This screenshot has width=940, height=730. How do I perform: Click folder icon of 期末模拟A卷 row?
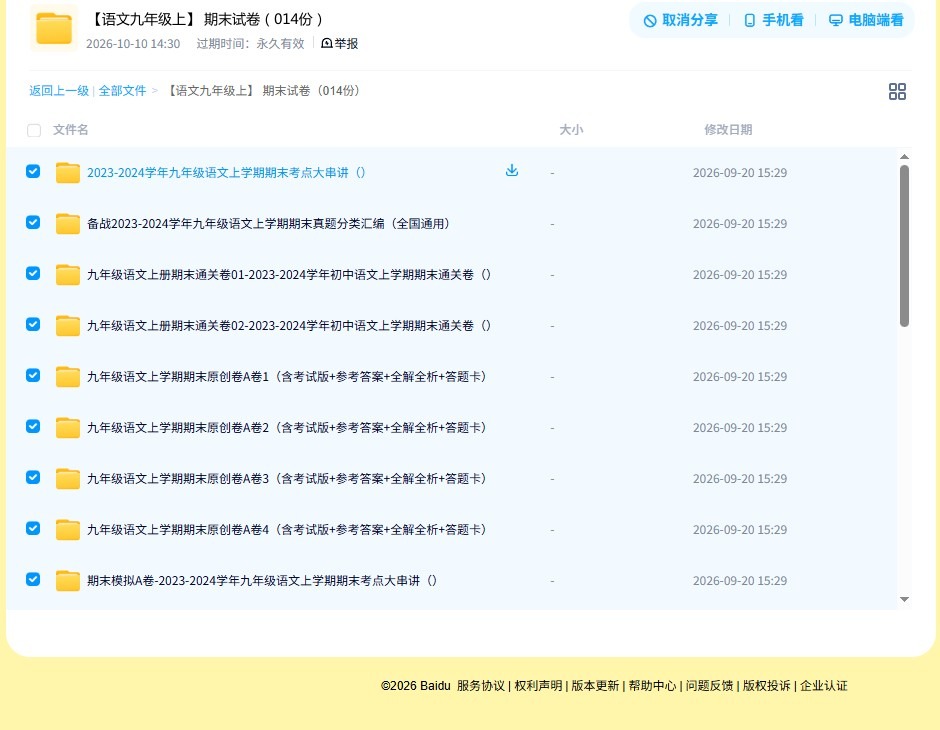[68, 580]
